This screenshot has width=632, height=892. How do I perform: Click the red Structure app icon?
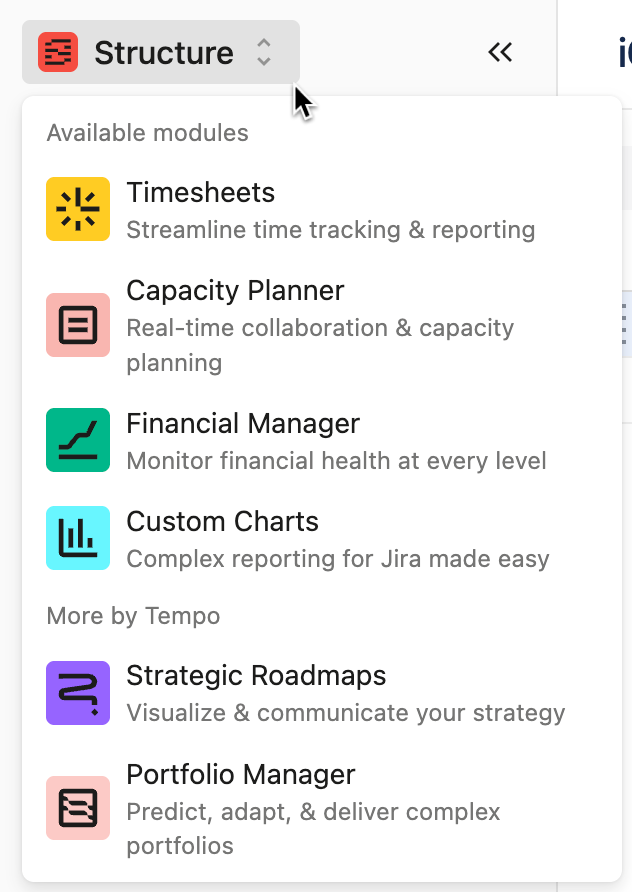point(58,52)
